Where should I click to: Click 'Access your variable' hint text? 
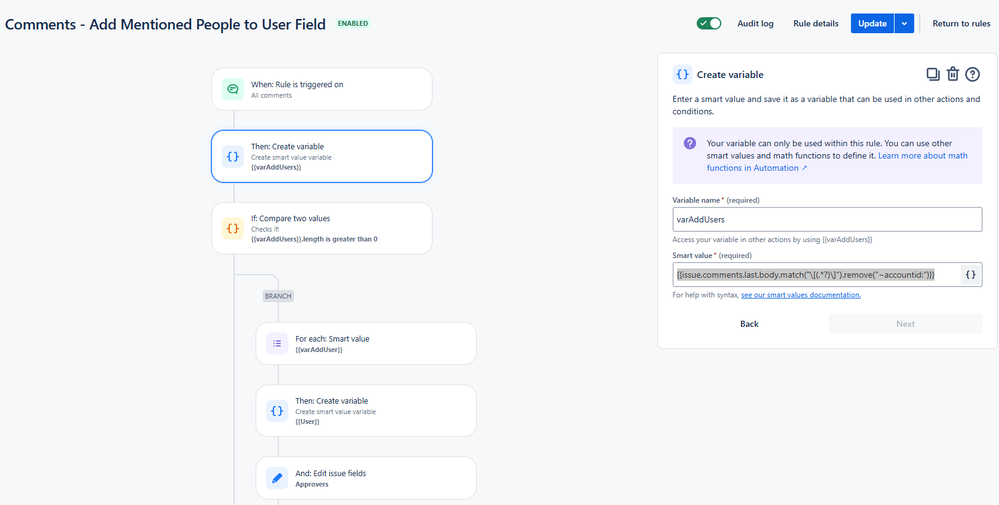[x=772, y=240]
